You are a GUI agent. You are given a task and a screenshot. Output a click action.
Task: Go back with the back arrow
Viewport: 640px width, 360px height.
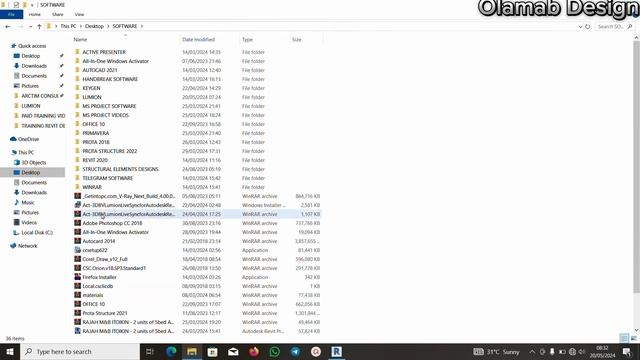[x=8, y=26]
